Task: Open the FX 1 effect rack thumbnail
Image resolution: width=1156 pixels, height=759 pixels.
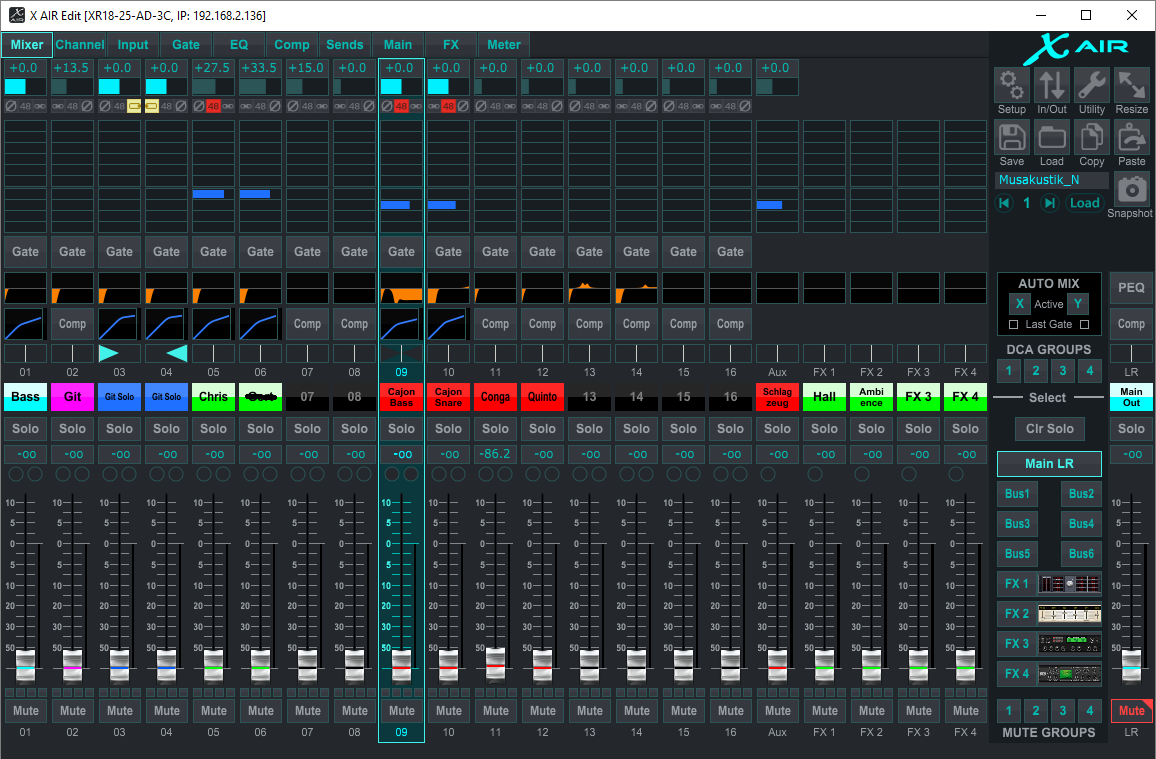Action: click(x=1069, y=584)
